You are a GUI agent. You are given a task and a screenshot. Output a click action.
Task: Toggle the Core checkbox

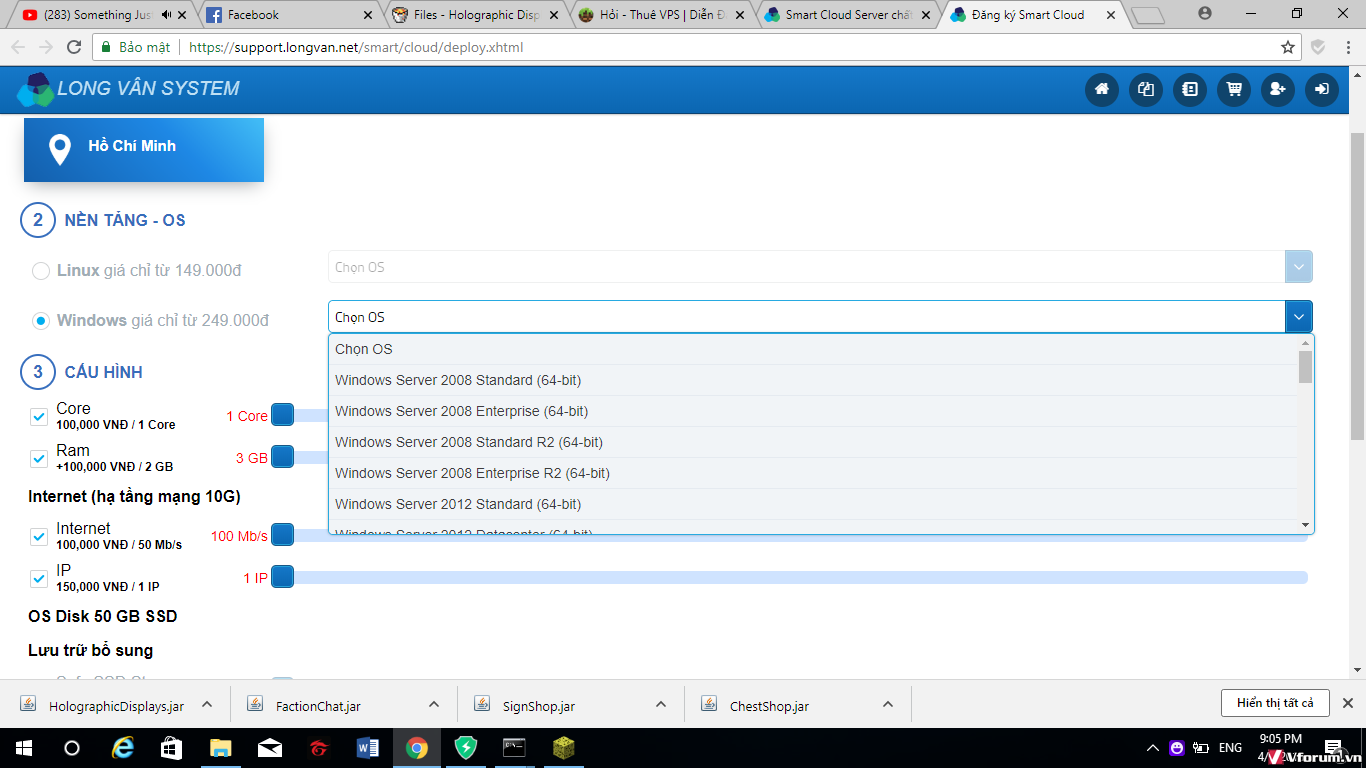click(x=39, y=416)
